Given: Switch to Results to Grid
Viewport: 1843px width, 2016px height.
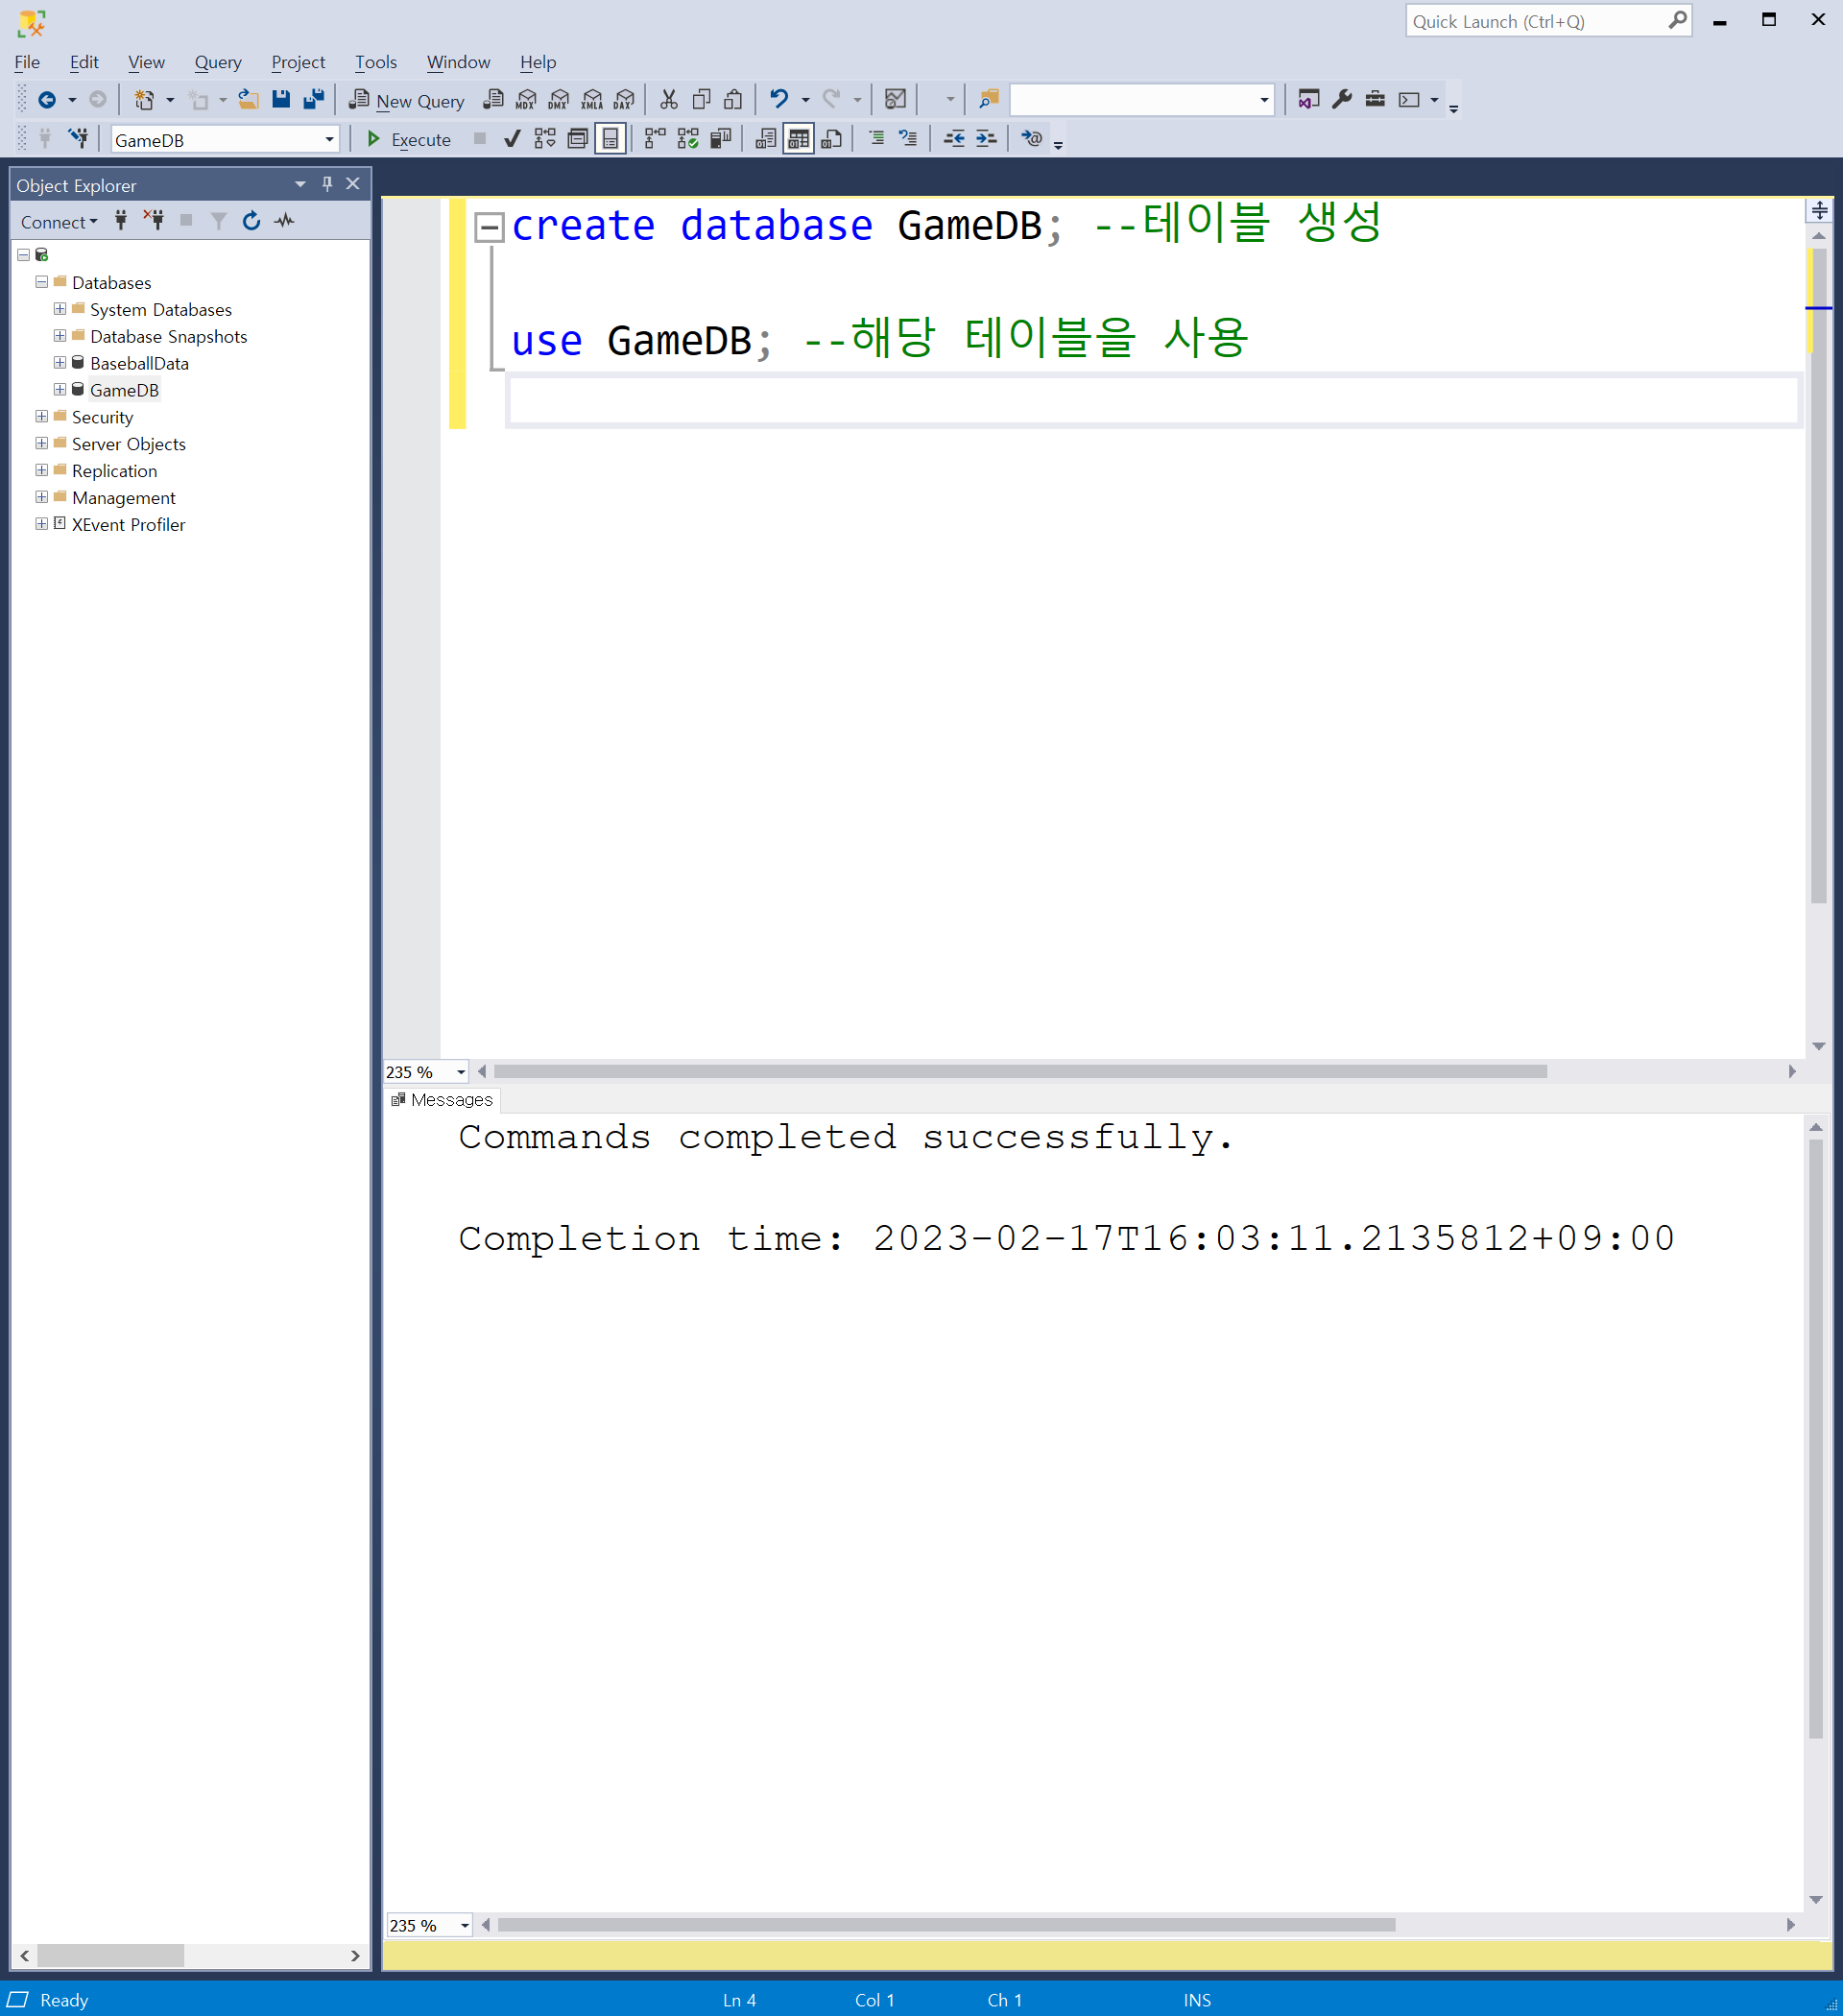Looking at the screenshot, I should [x=798, y=139].
